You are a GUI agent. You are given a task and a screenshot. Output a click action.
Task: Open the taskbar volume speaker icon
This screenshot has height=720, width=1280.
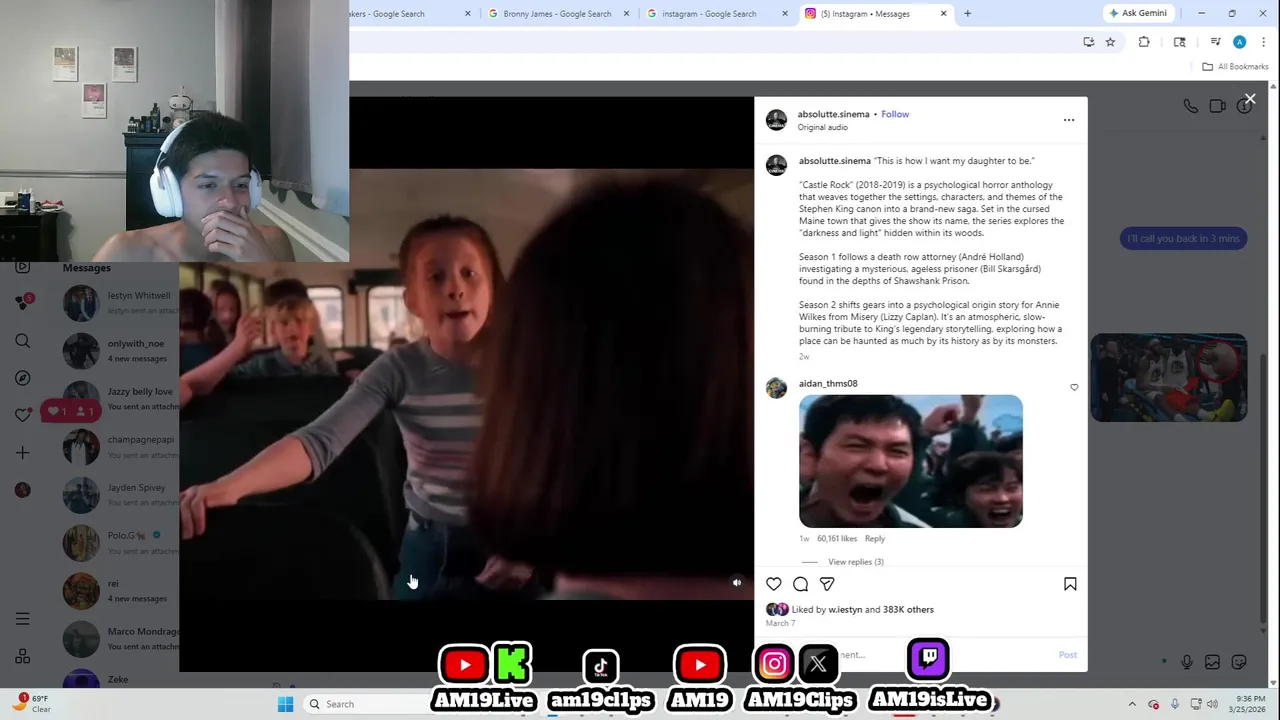(1212, 704)
